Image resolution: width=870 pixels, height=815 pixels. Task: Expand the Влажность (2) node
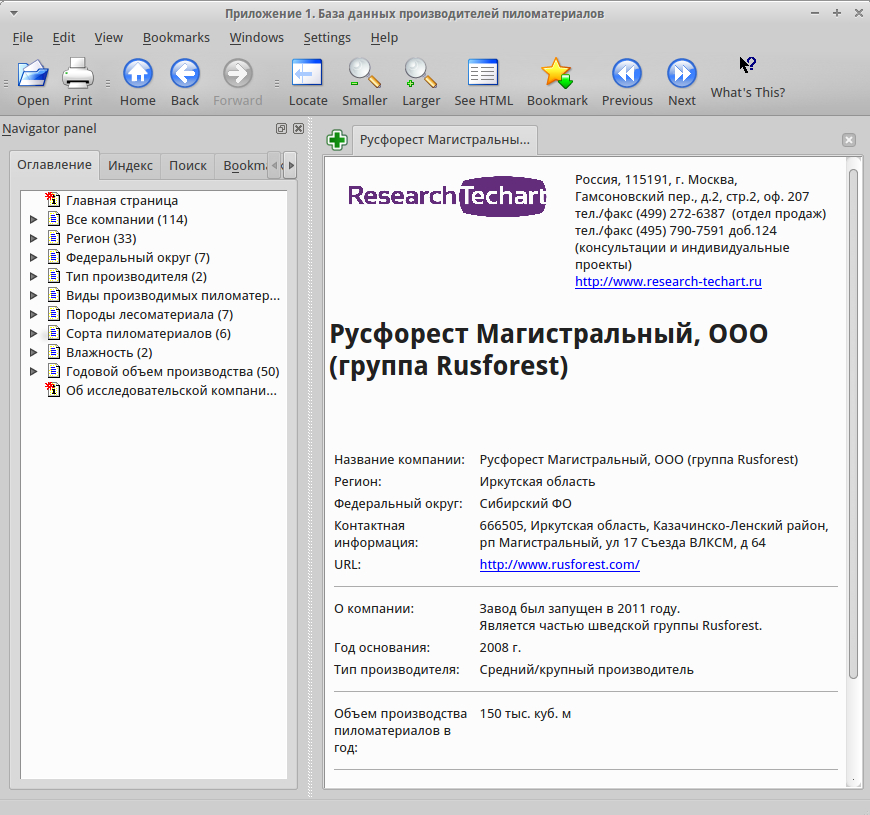pyautogui.click(x=33, y=352)
